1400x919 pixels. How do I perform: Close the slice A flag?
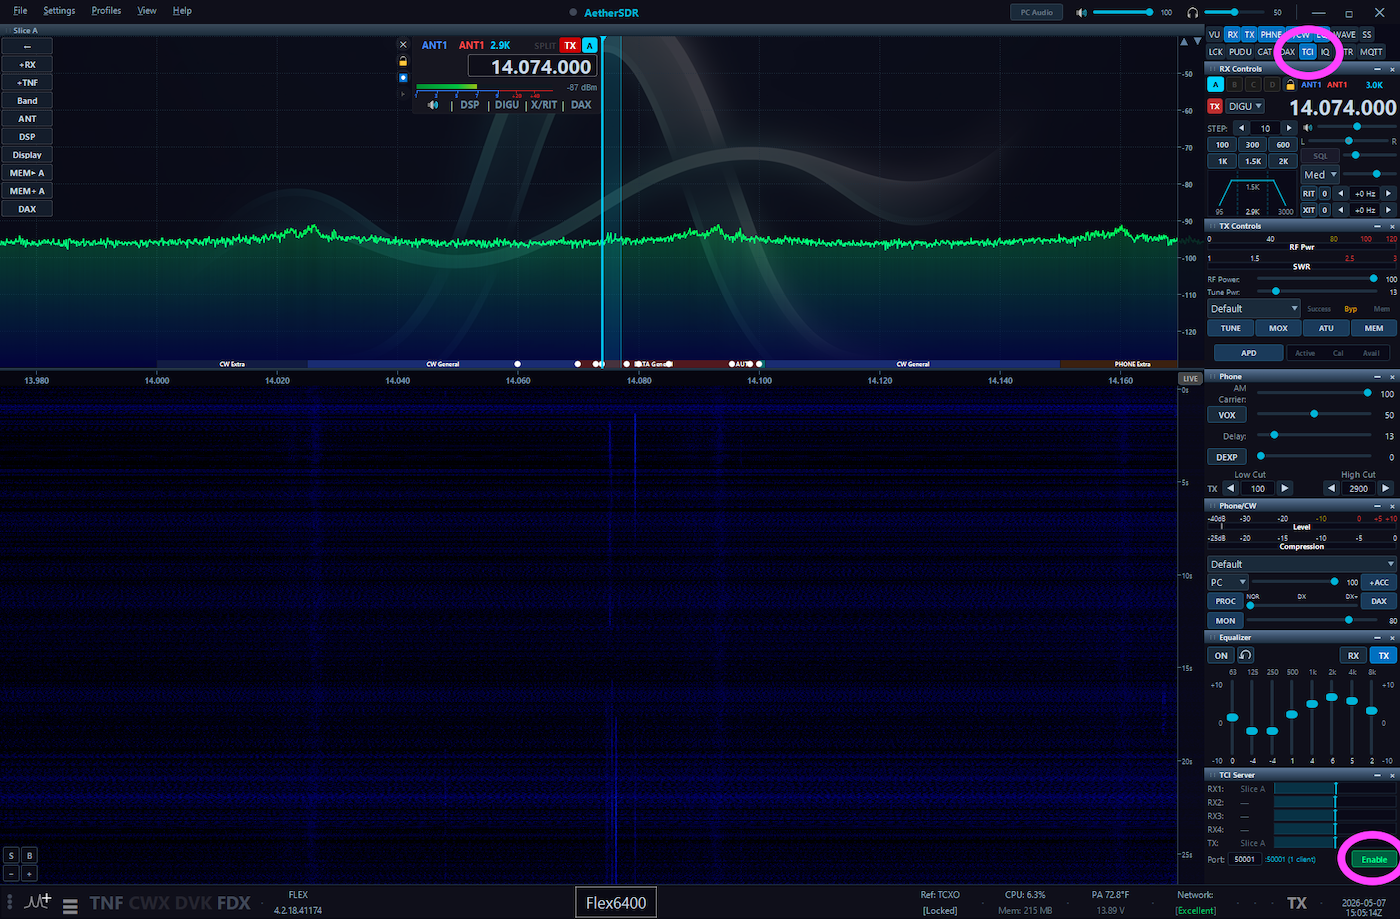[403, 45]
